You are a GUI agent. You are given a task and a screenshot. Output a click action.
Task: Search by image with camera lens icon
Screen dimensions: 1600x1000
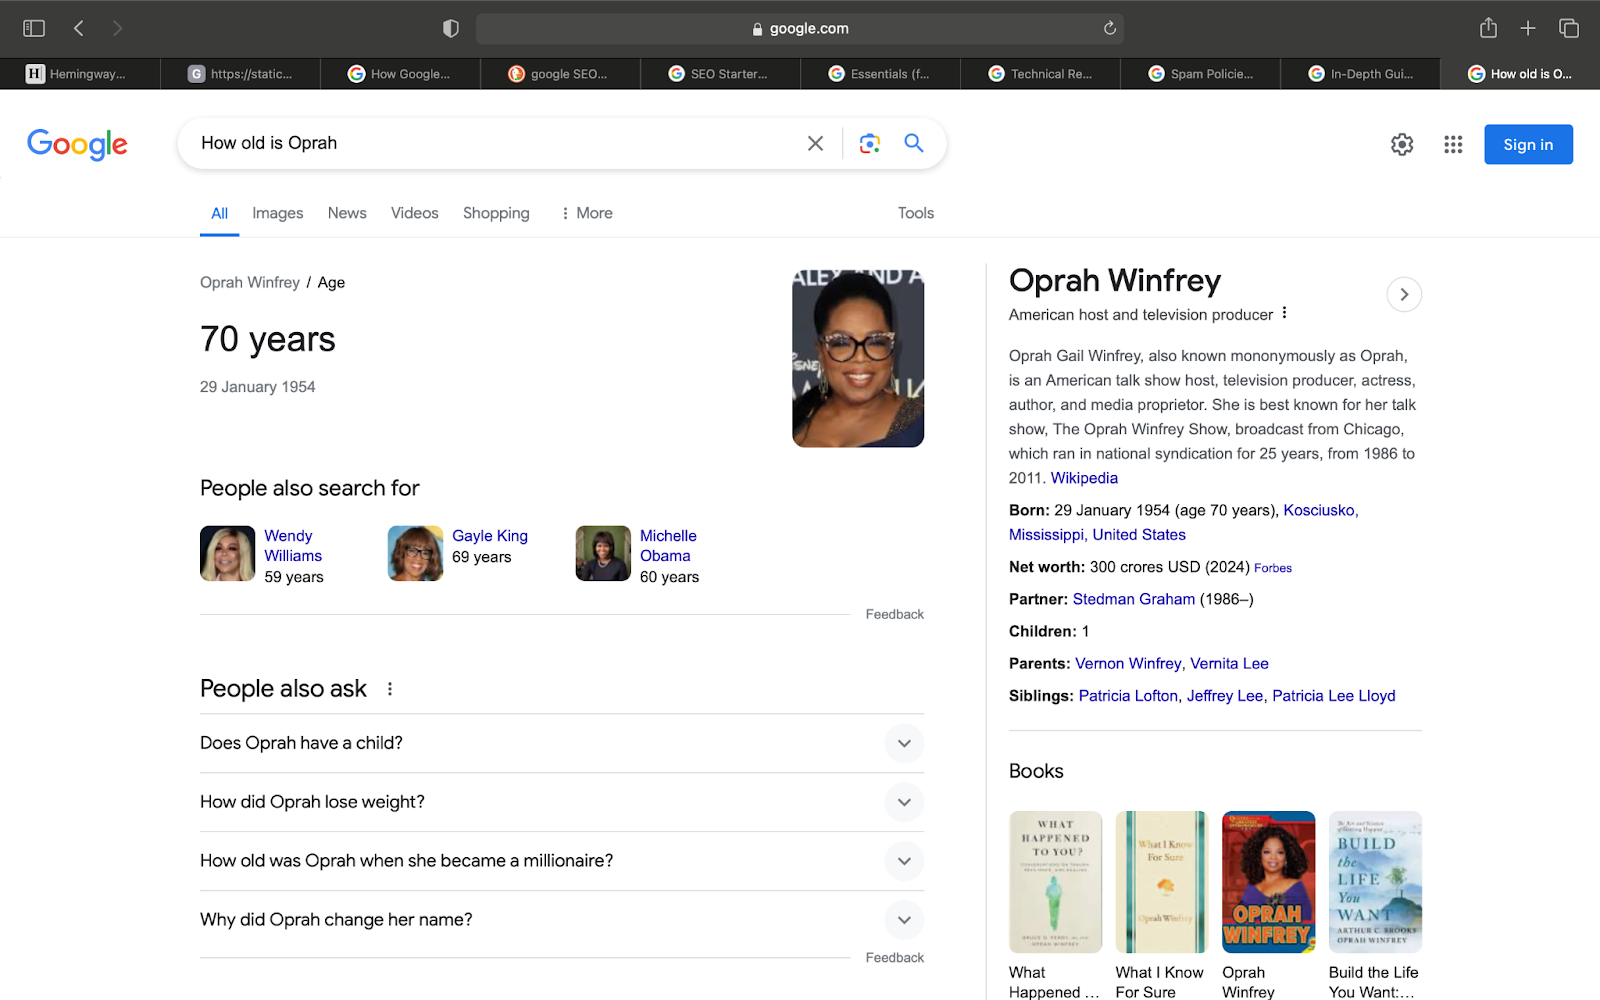coord(870,143)
